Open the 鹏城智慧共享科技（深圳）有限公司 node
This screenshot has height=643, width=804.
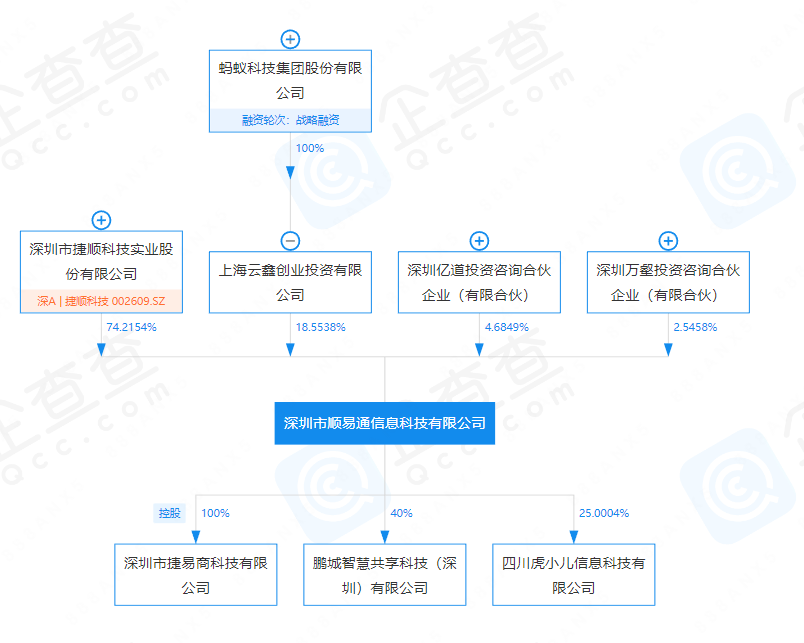point(385,575)
